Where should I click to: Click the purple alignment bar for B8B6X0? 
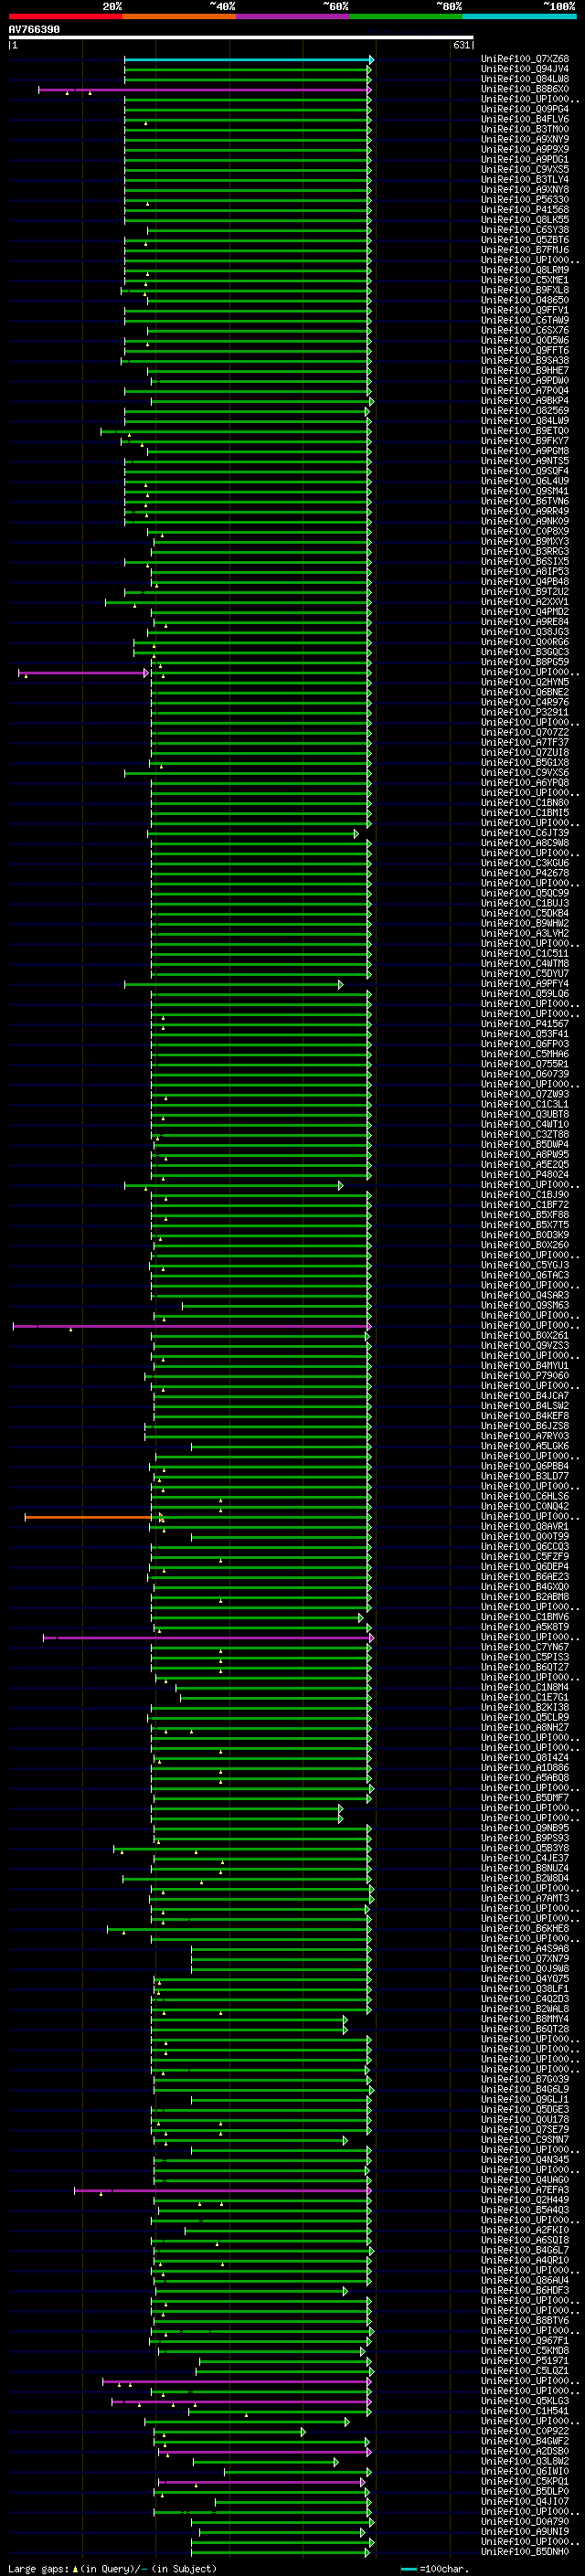click(204, 90)
